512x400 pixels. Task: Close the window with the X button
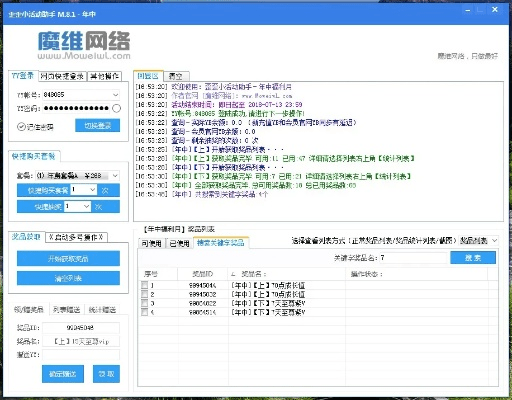[495, 10]
